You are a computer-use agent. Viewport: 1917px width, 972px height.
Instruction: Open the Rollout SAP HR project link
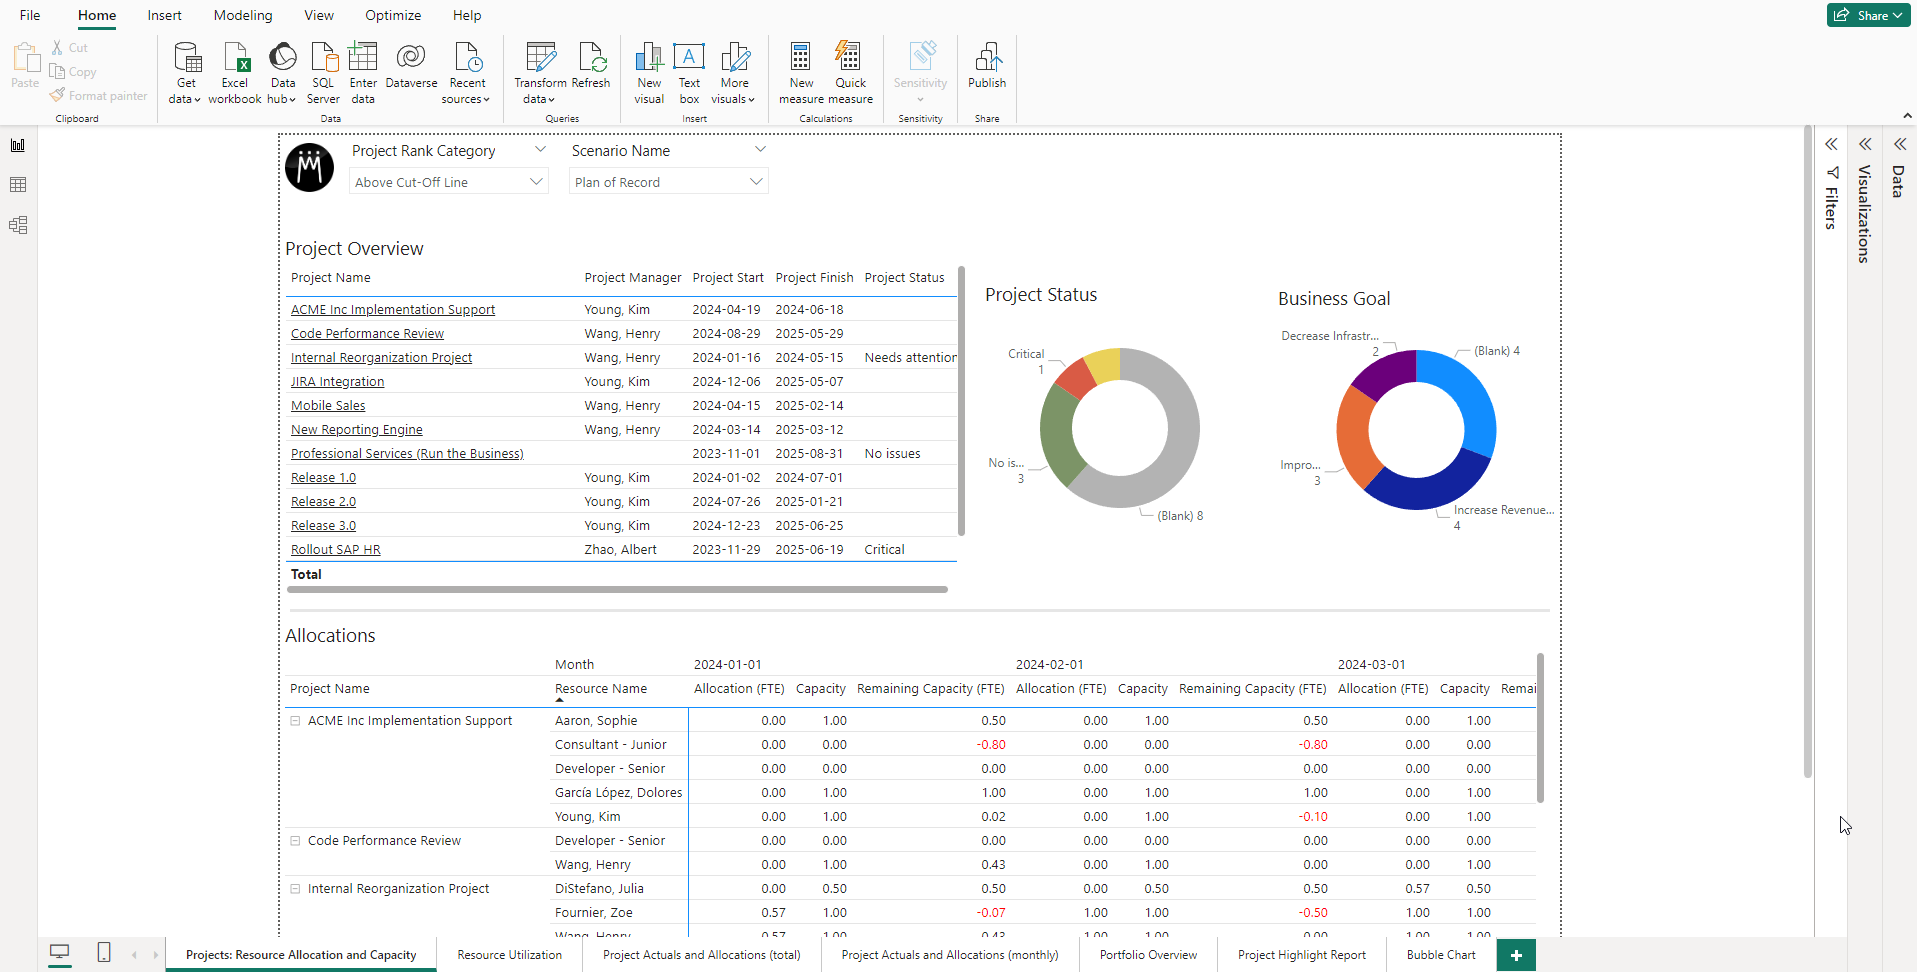tap(335, 550)
